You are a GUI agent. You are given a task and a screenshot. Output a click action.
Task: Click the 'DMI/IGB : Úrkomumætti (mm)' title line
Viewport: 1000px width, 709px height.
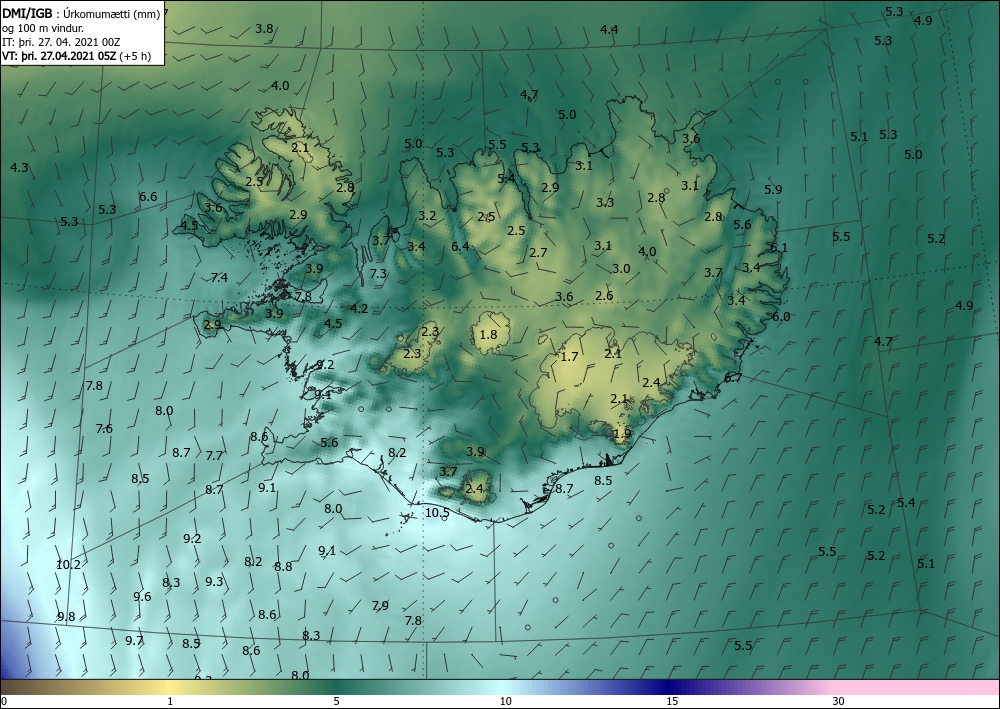(81, 14)
